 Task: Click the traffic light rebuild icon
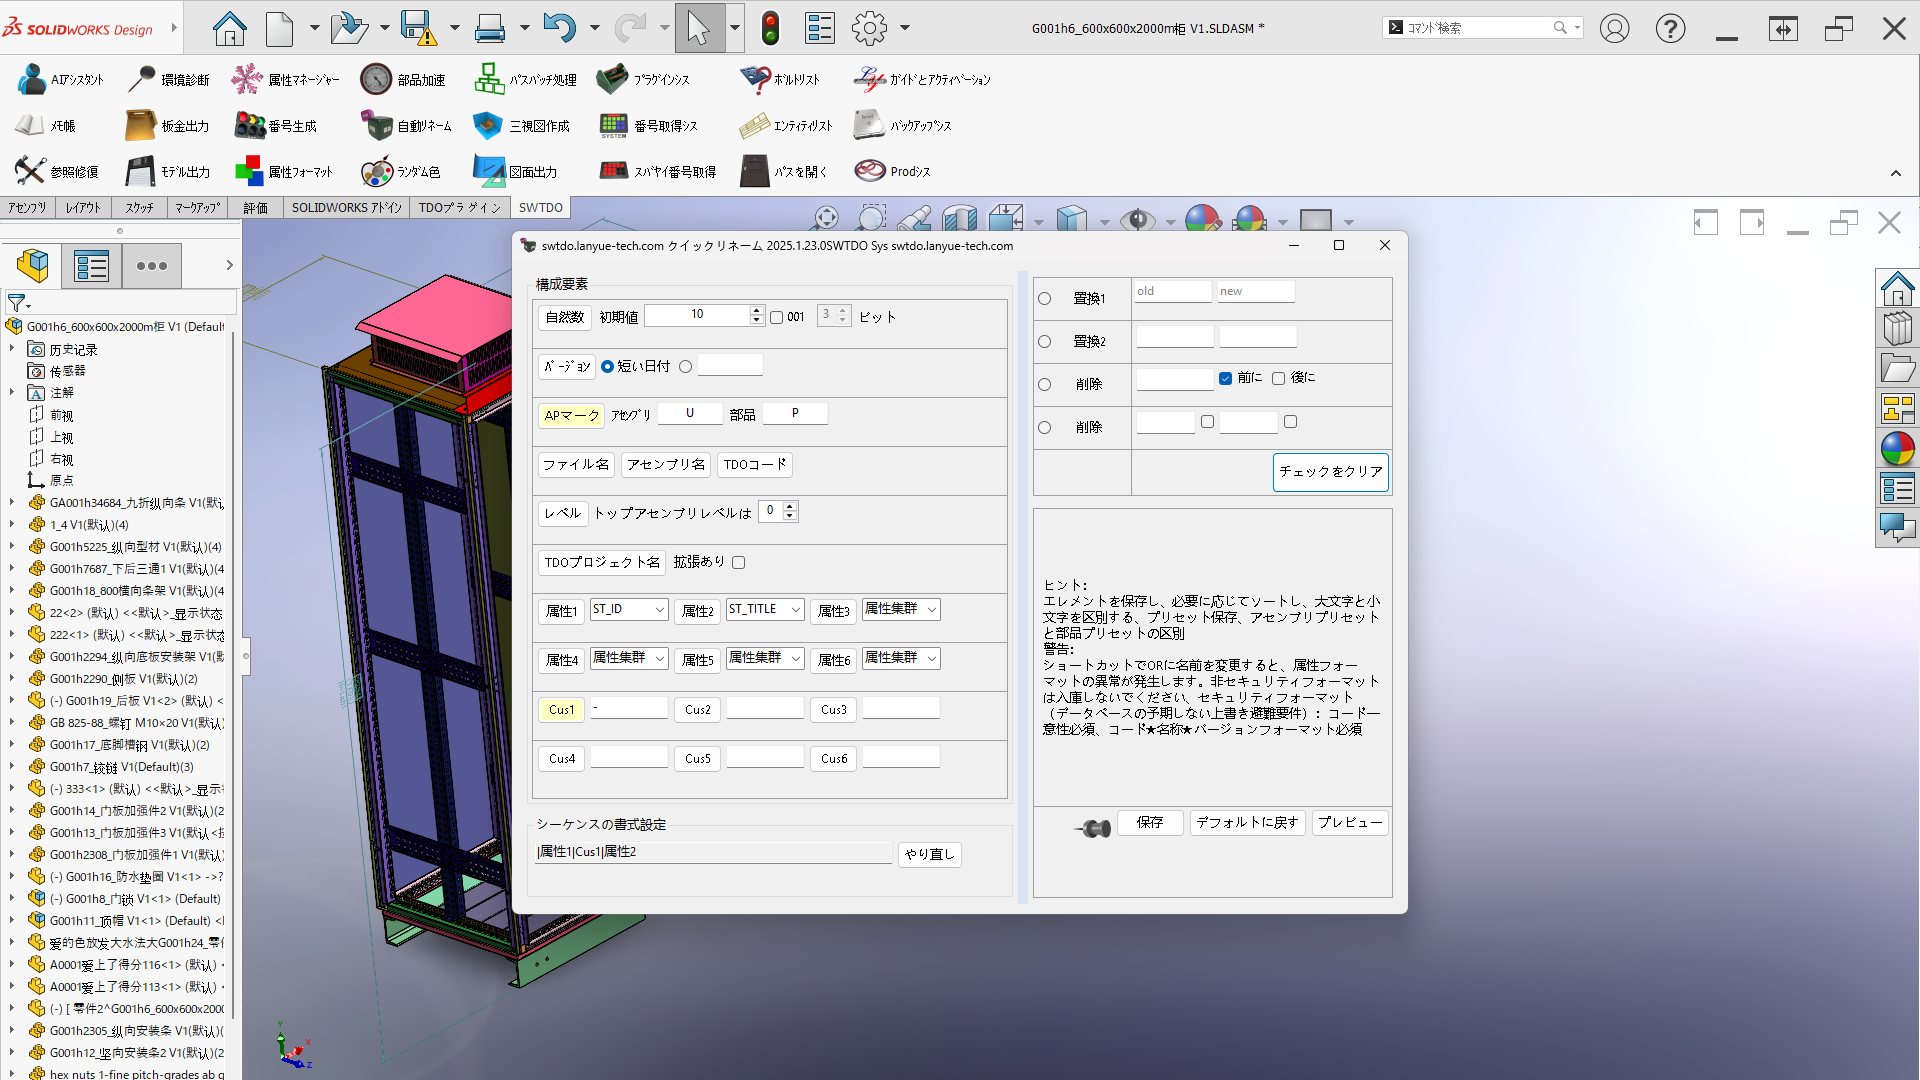(x=770, y=28)
